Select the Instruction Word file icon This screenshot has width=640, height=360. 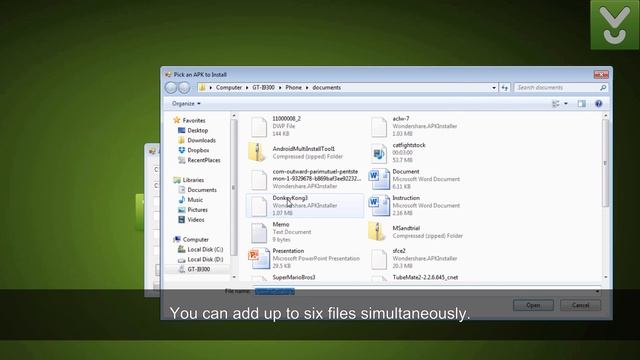tap(379, 206)
